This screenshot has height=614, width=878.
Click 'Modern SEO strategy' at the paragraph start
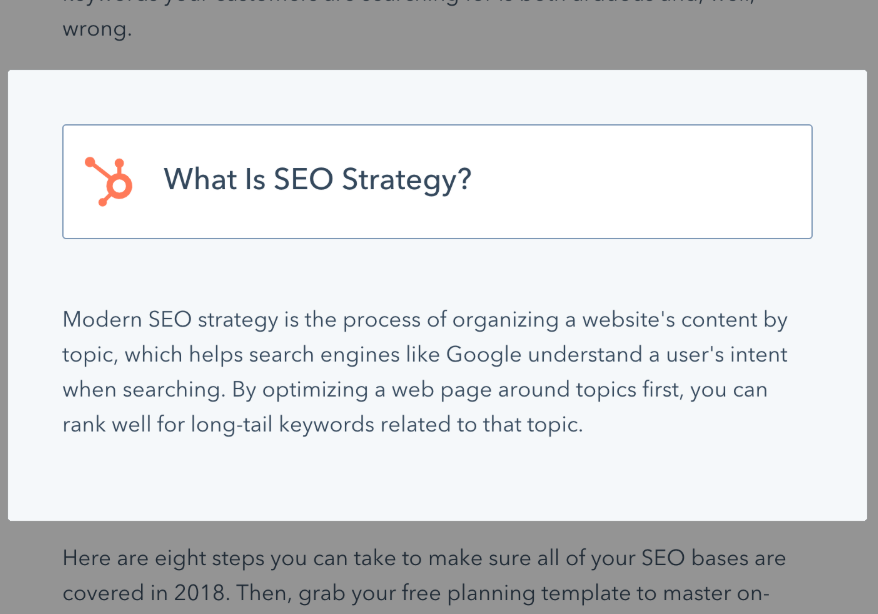click(x=151, y=320)
